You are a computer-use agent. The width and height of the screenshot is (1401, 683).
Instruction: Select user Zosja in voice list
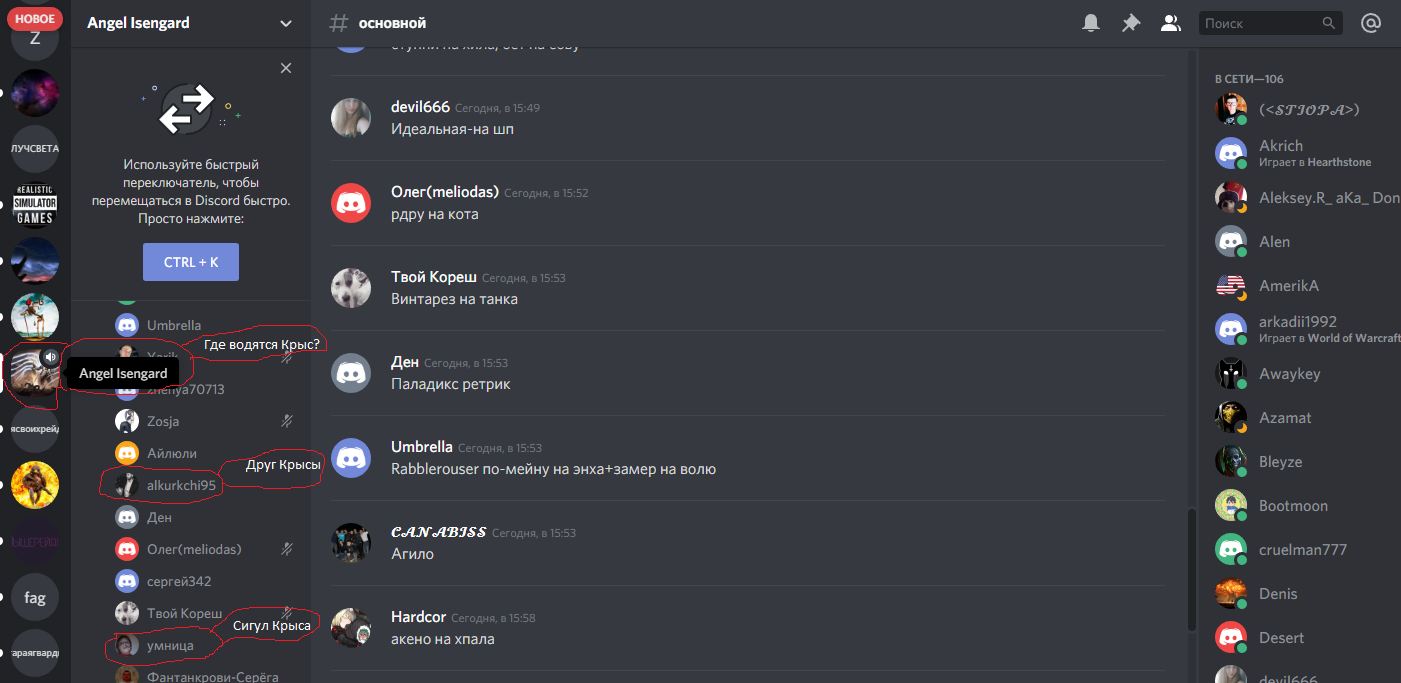pyautogui.click(x=163, y=421)
